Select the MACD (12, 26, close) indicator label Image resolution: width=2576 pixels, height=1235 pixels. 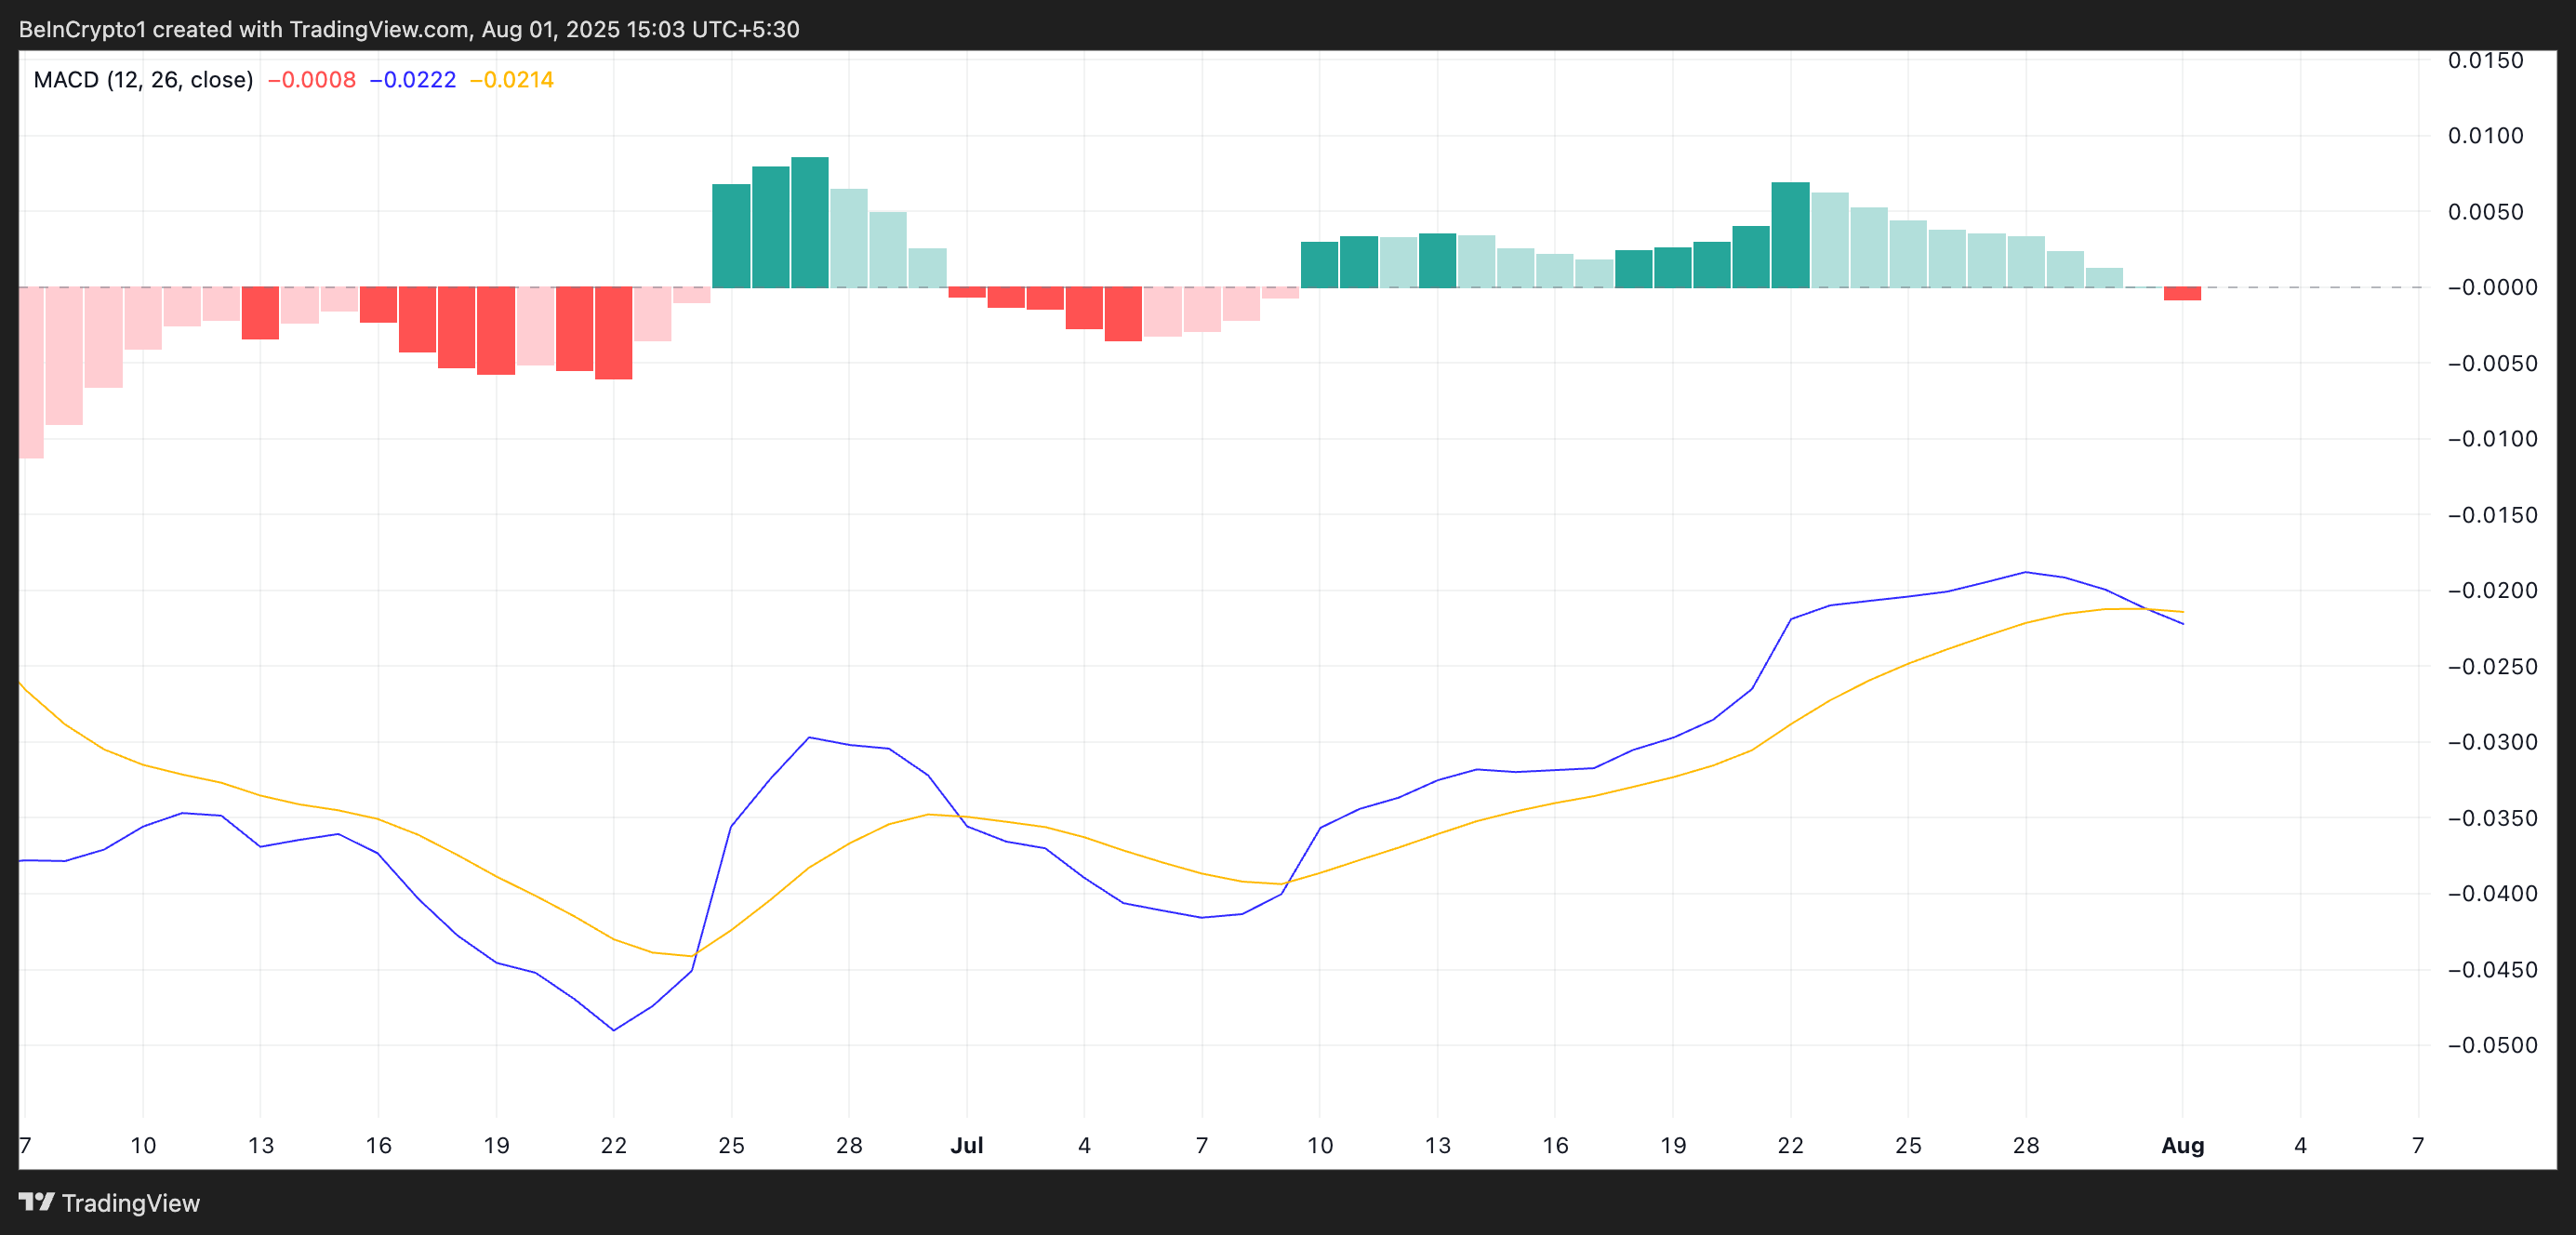[x=143, y=79]
